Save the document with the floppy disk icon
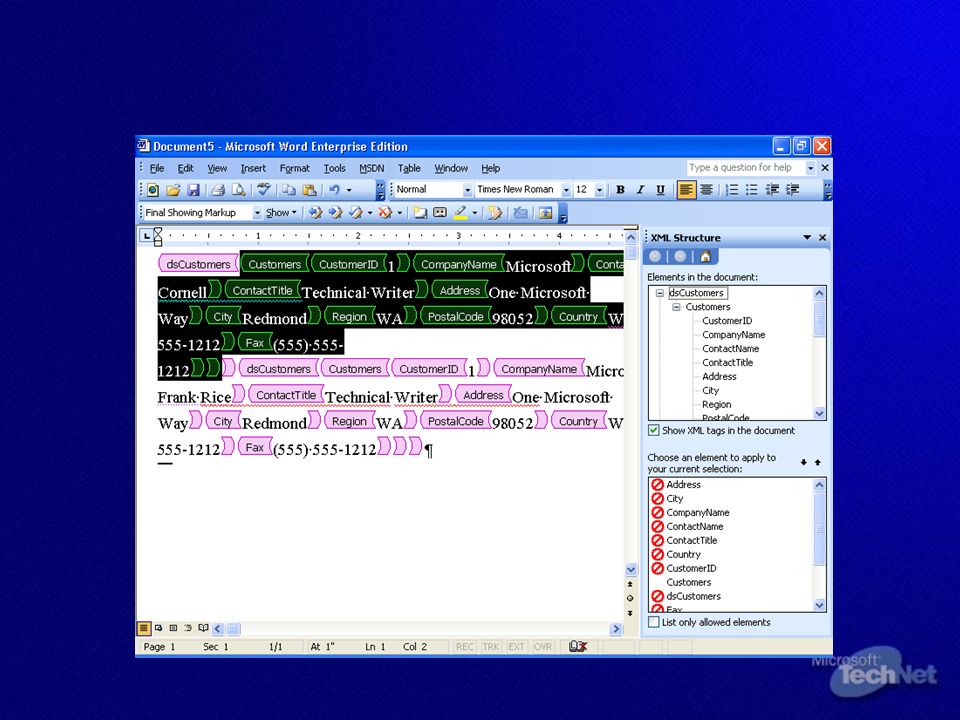This screenshot has height=720, width=960. tap(193, 190)
